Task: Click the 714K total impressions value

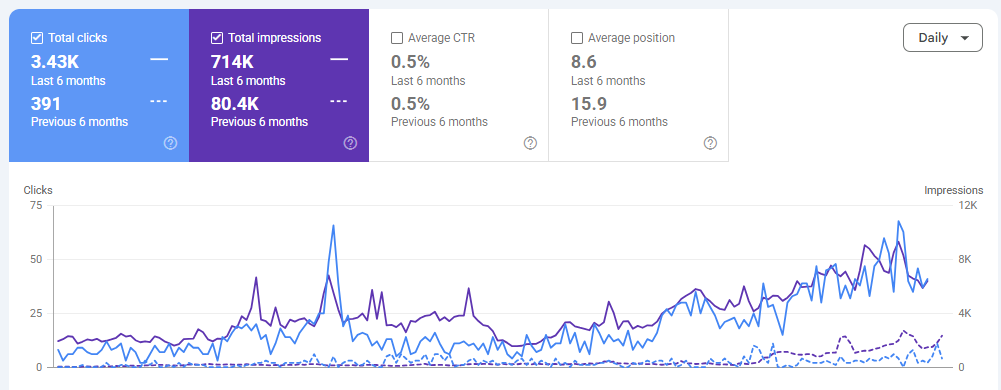Action: click(232, 62)
